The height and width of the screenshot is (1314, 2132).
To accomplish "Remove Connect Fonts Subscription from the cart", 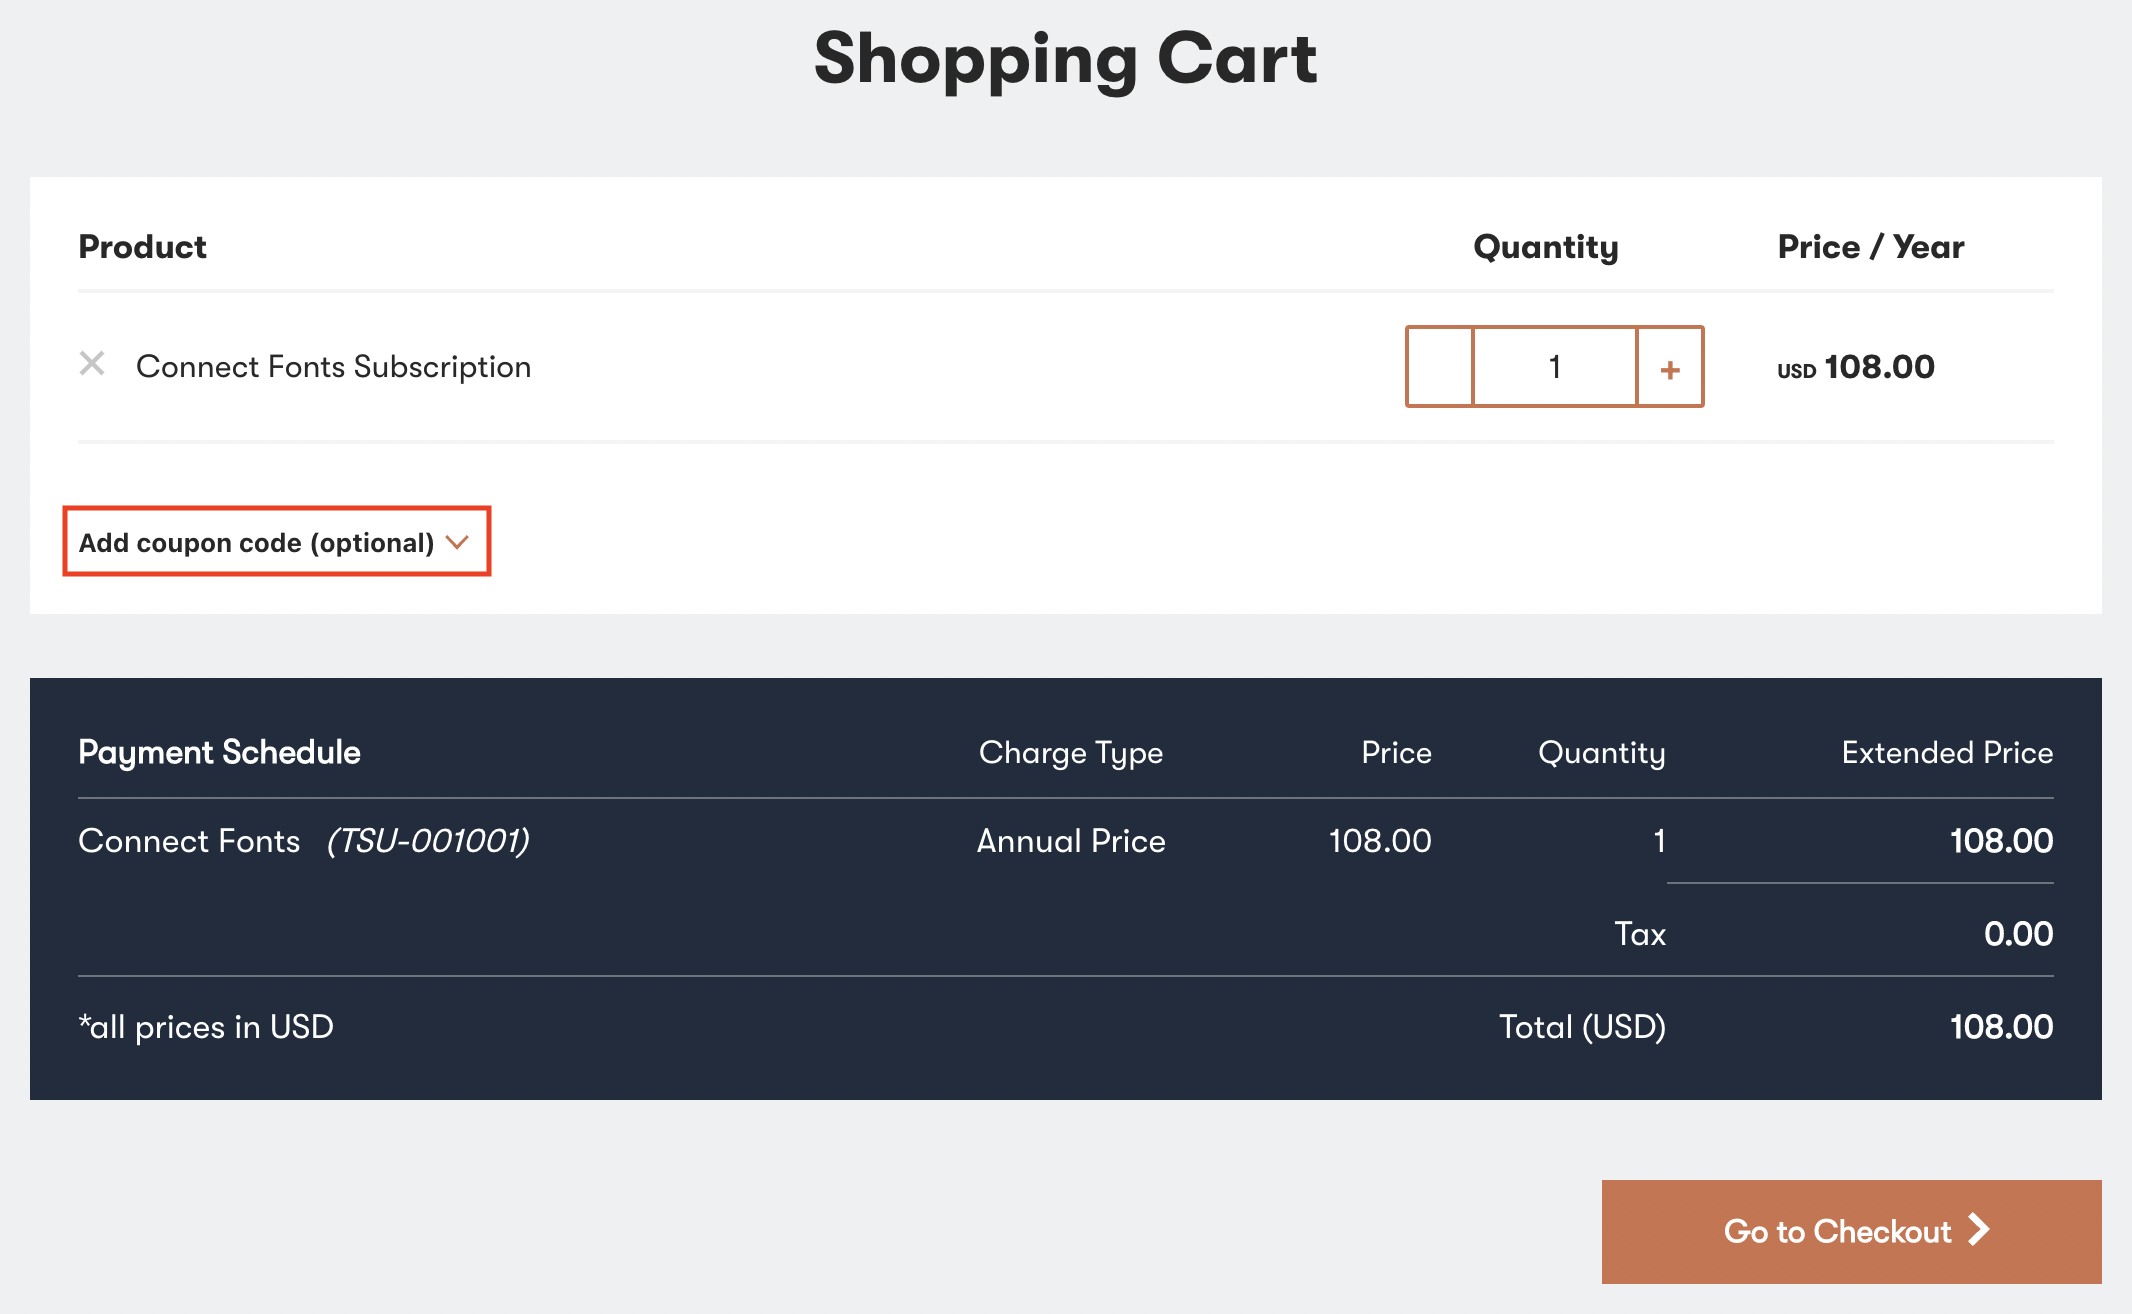I will point(92,365).
